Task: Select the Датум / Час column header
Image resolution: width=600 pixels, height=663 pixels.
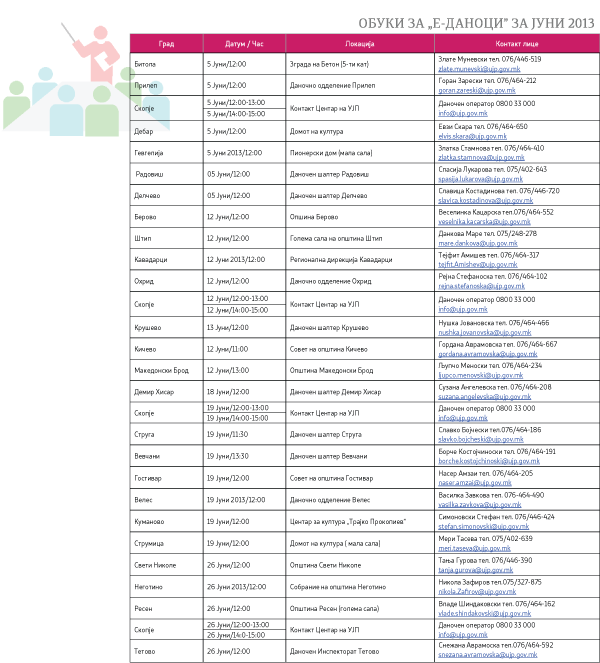Action: 244,44
